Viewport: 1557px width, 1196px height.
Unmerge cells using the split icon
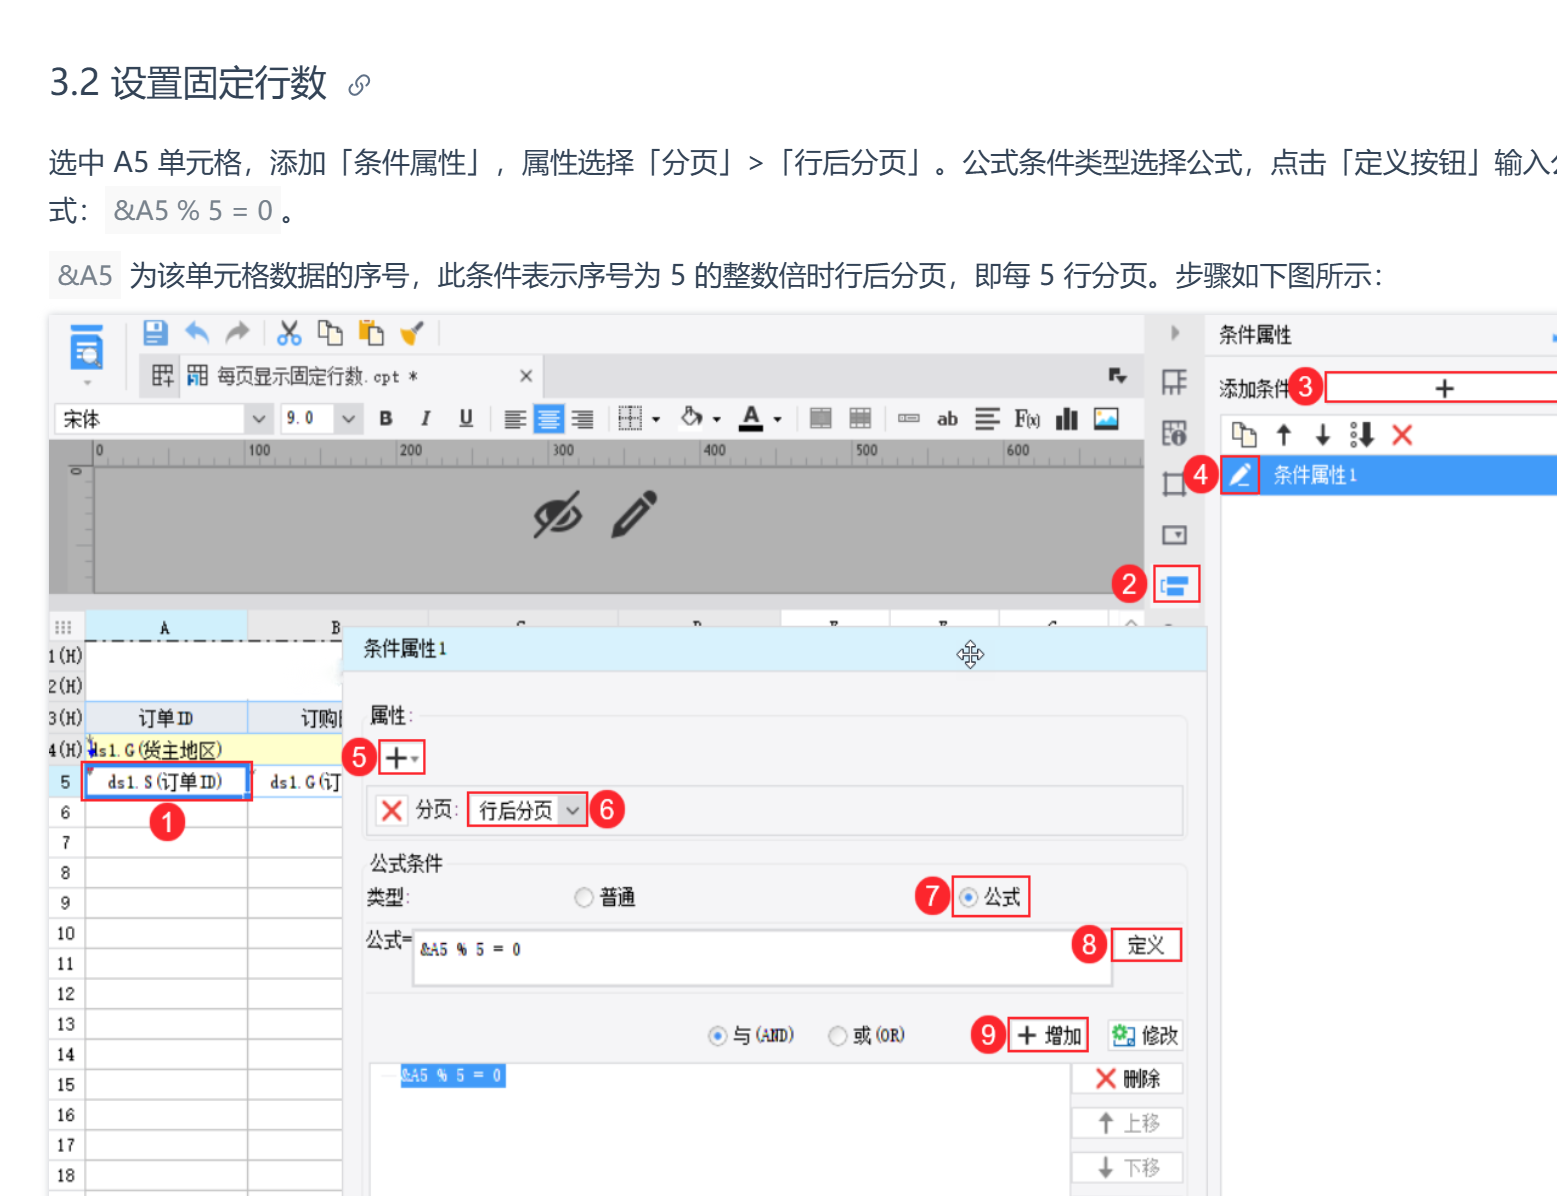860,419
